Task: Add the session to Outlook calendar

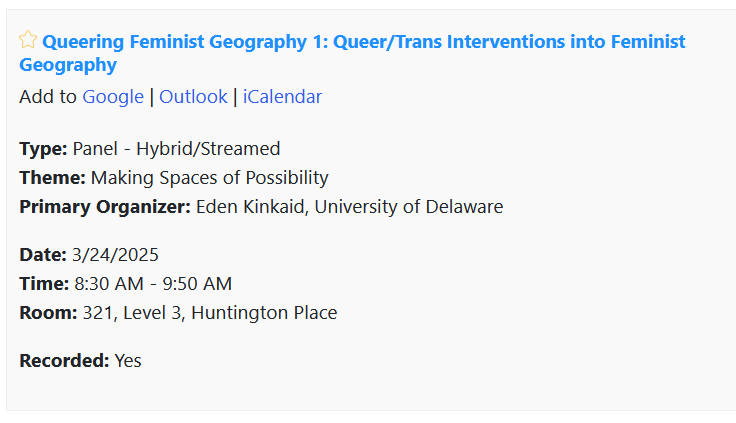Action: click(x=193, y=97)
